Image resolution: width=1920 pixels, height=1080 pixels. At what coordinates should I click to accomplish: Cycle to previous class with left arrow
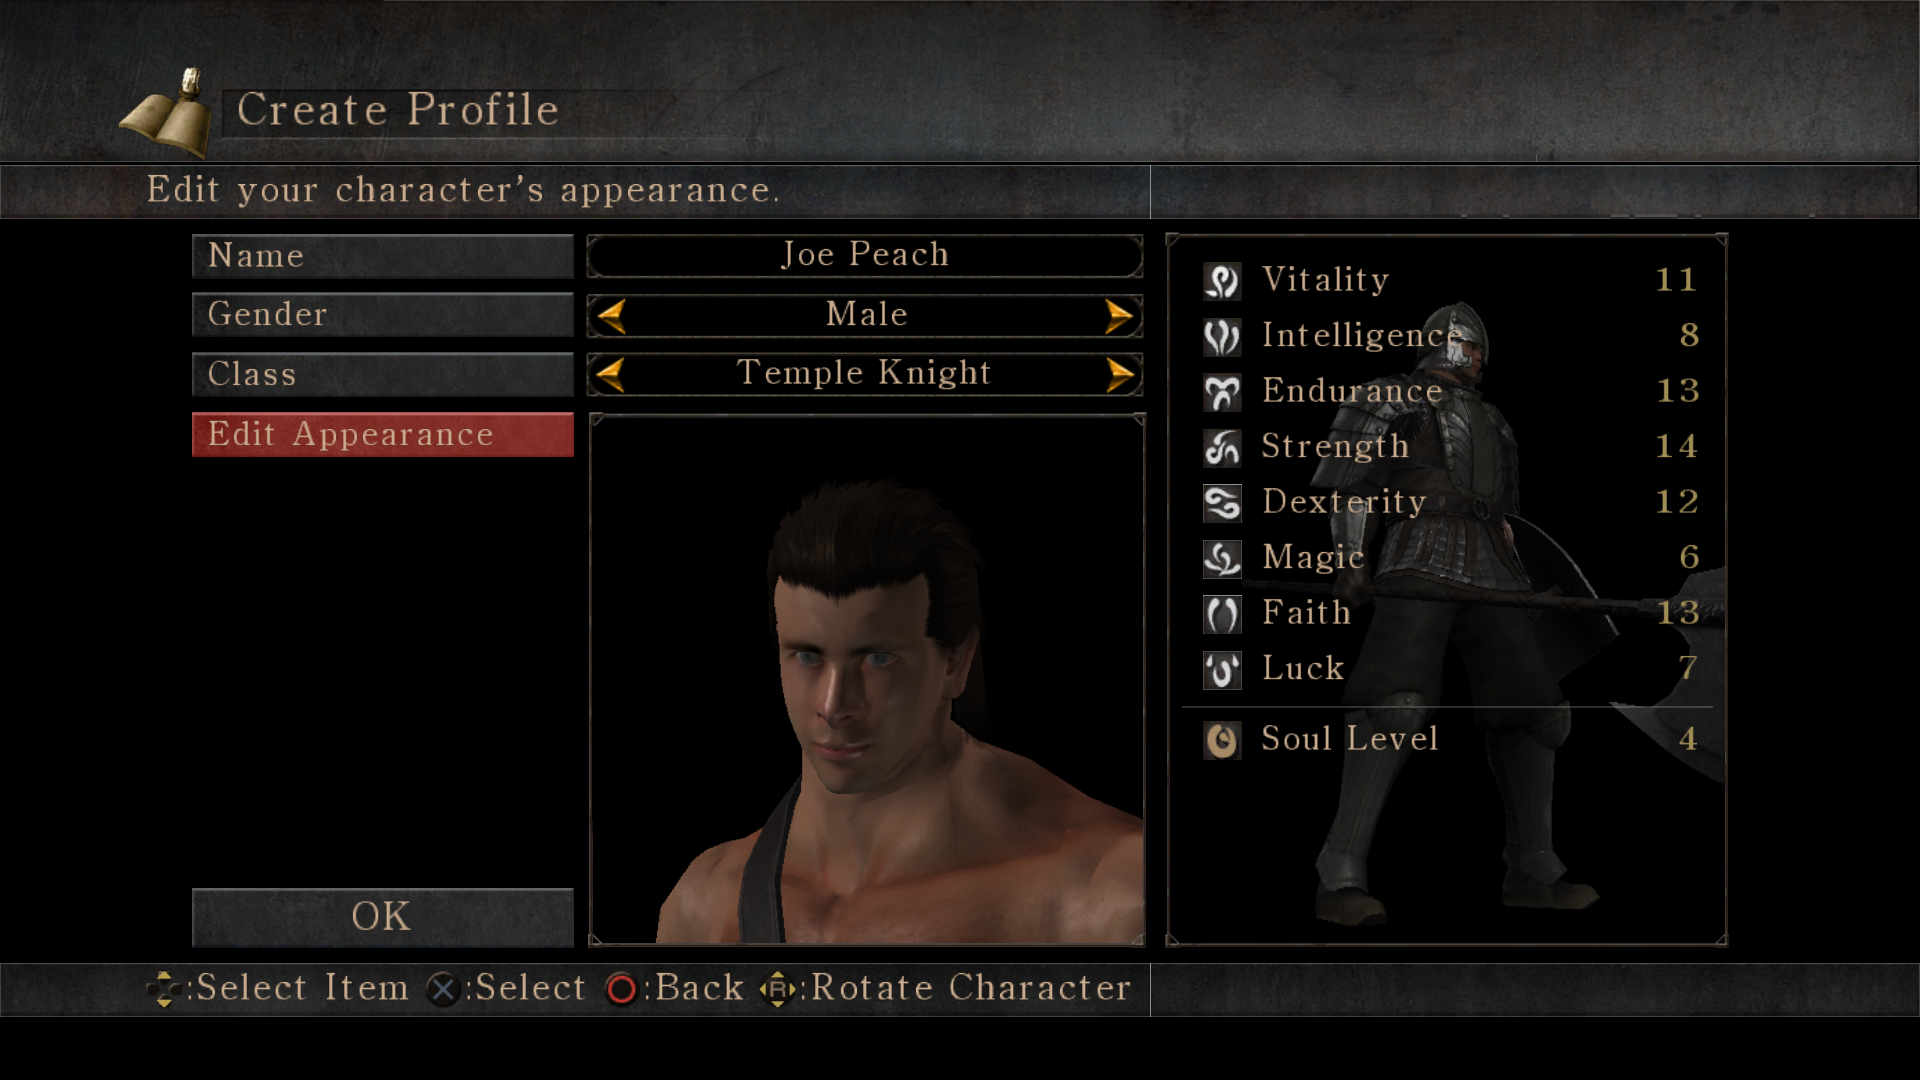[611, 375]
